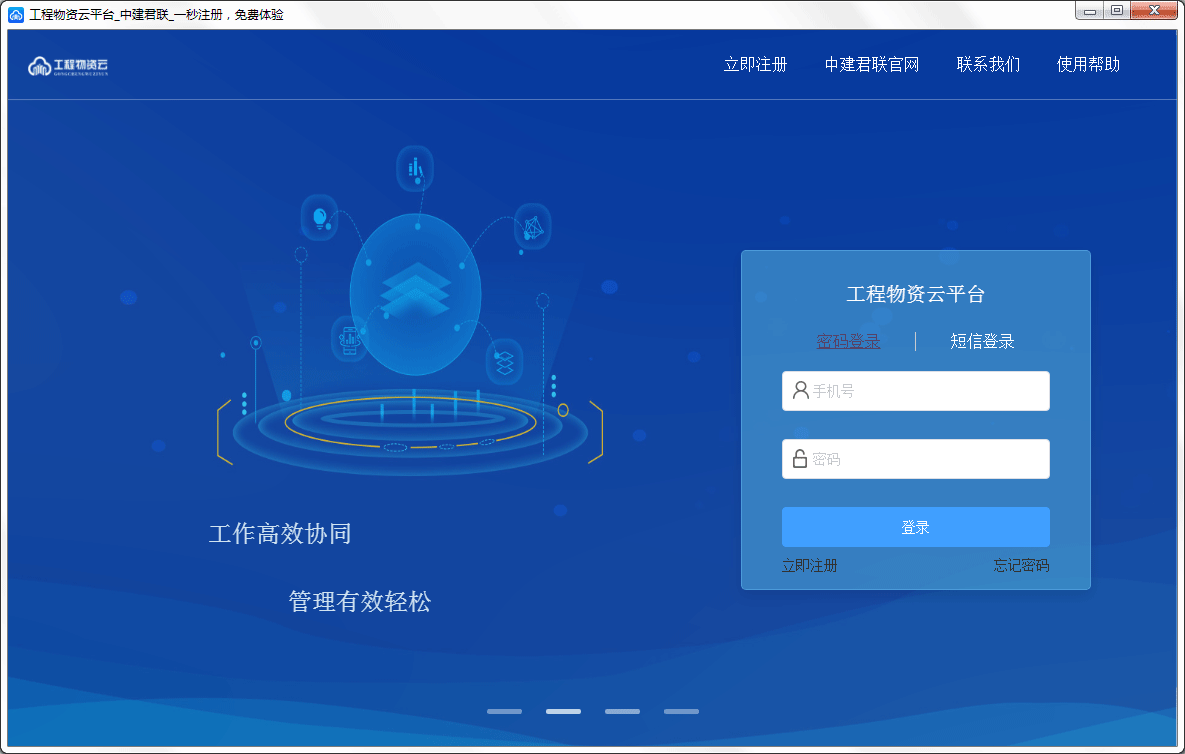Focus the 手机号 input field
Image resolution: width=1185 pixels, height=754 pixels.
[x=915, y=391]
